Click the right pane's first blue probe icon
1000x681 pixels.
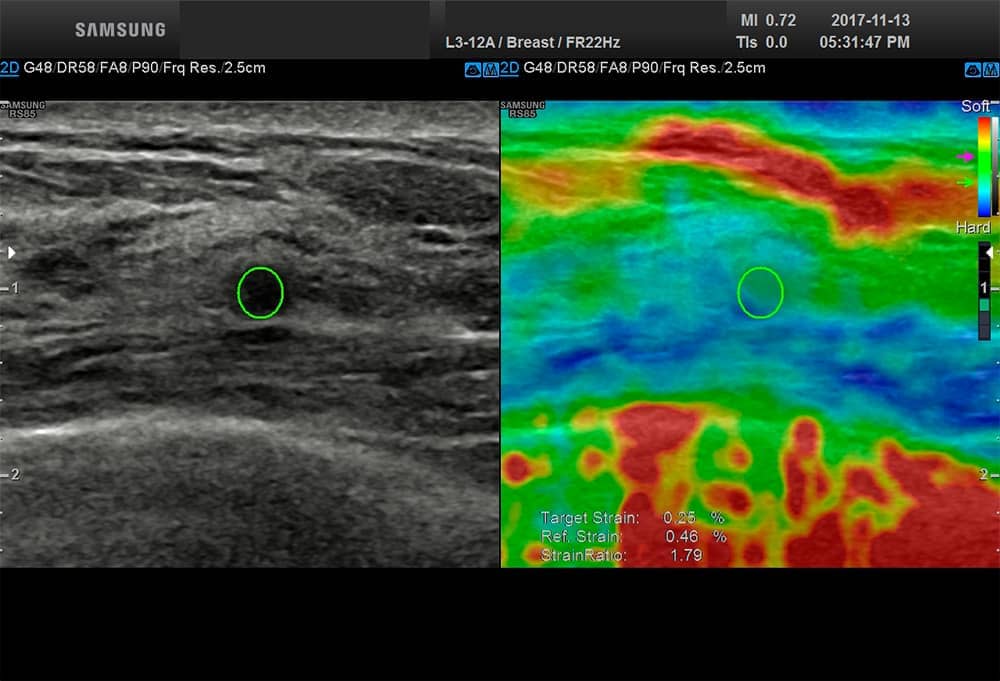[972, 69]
